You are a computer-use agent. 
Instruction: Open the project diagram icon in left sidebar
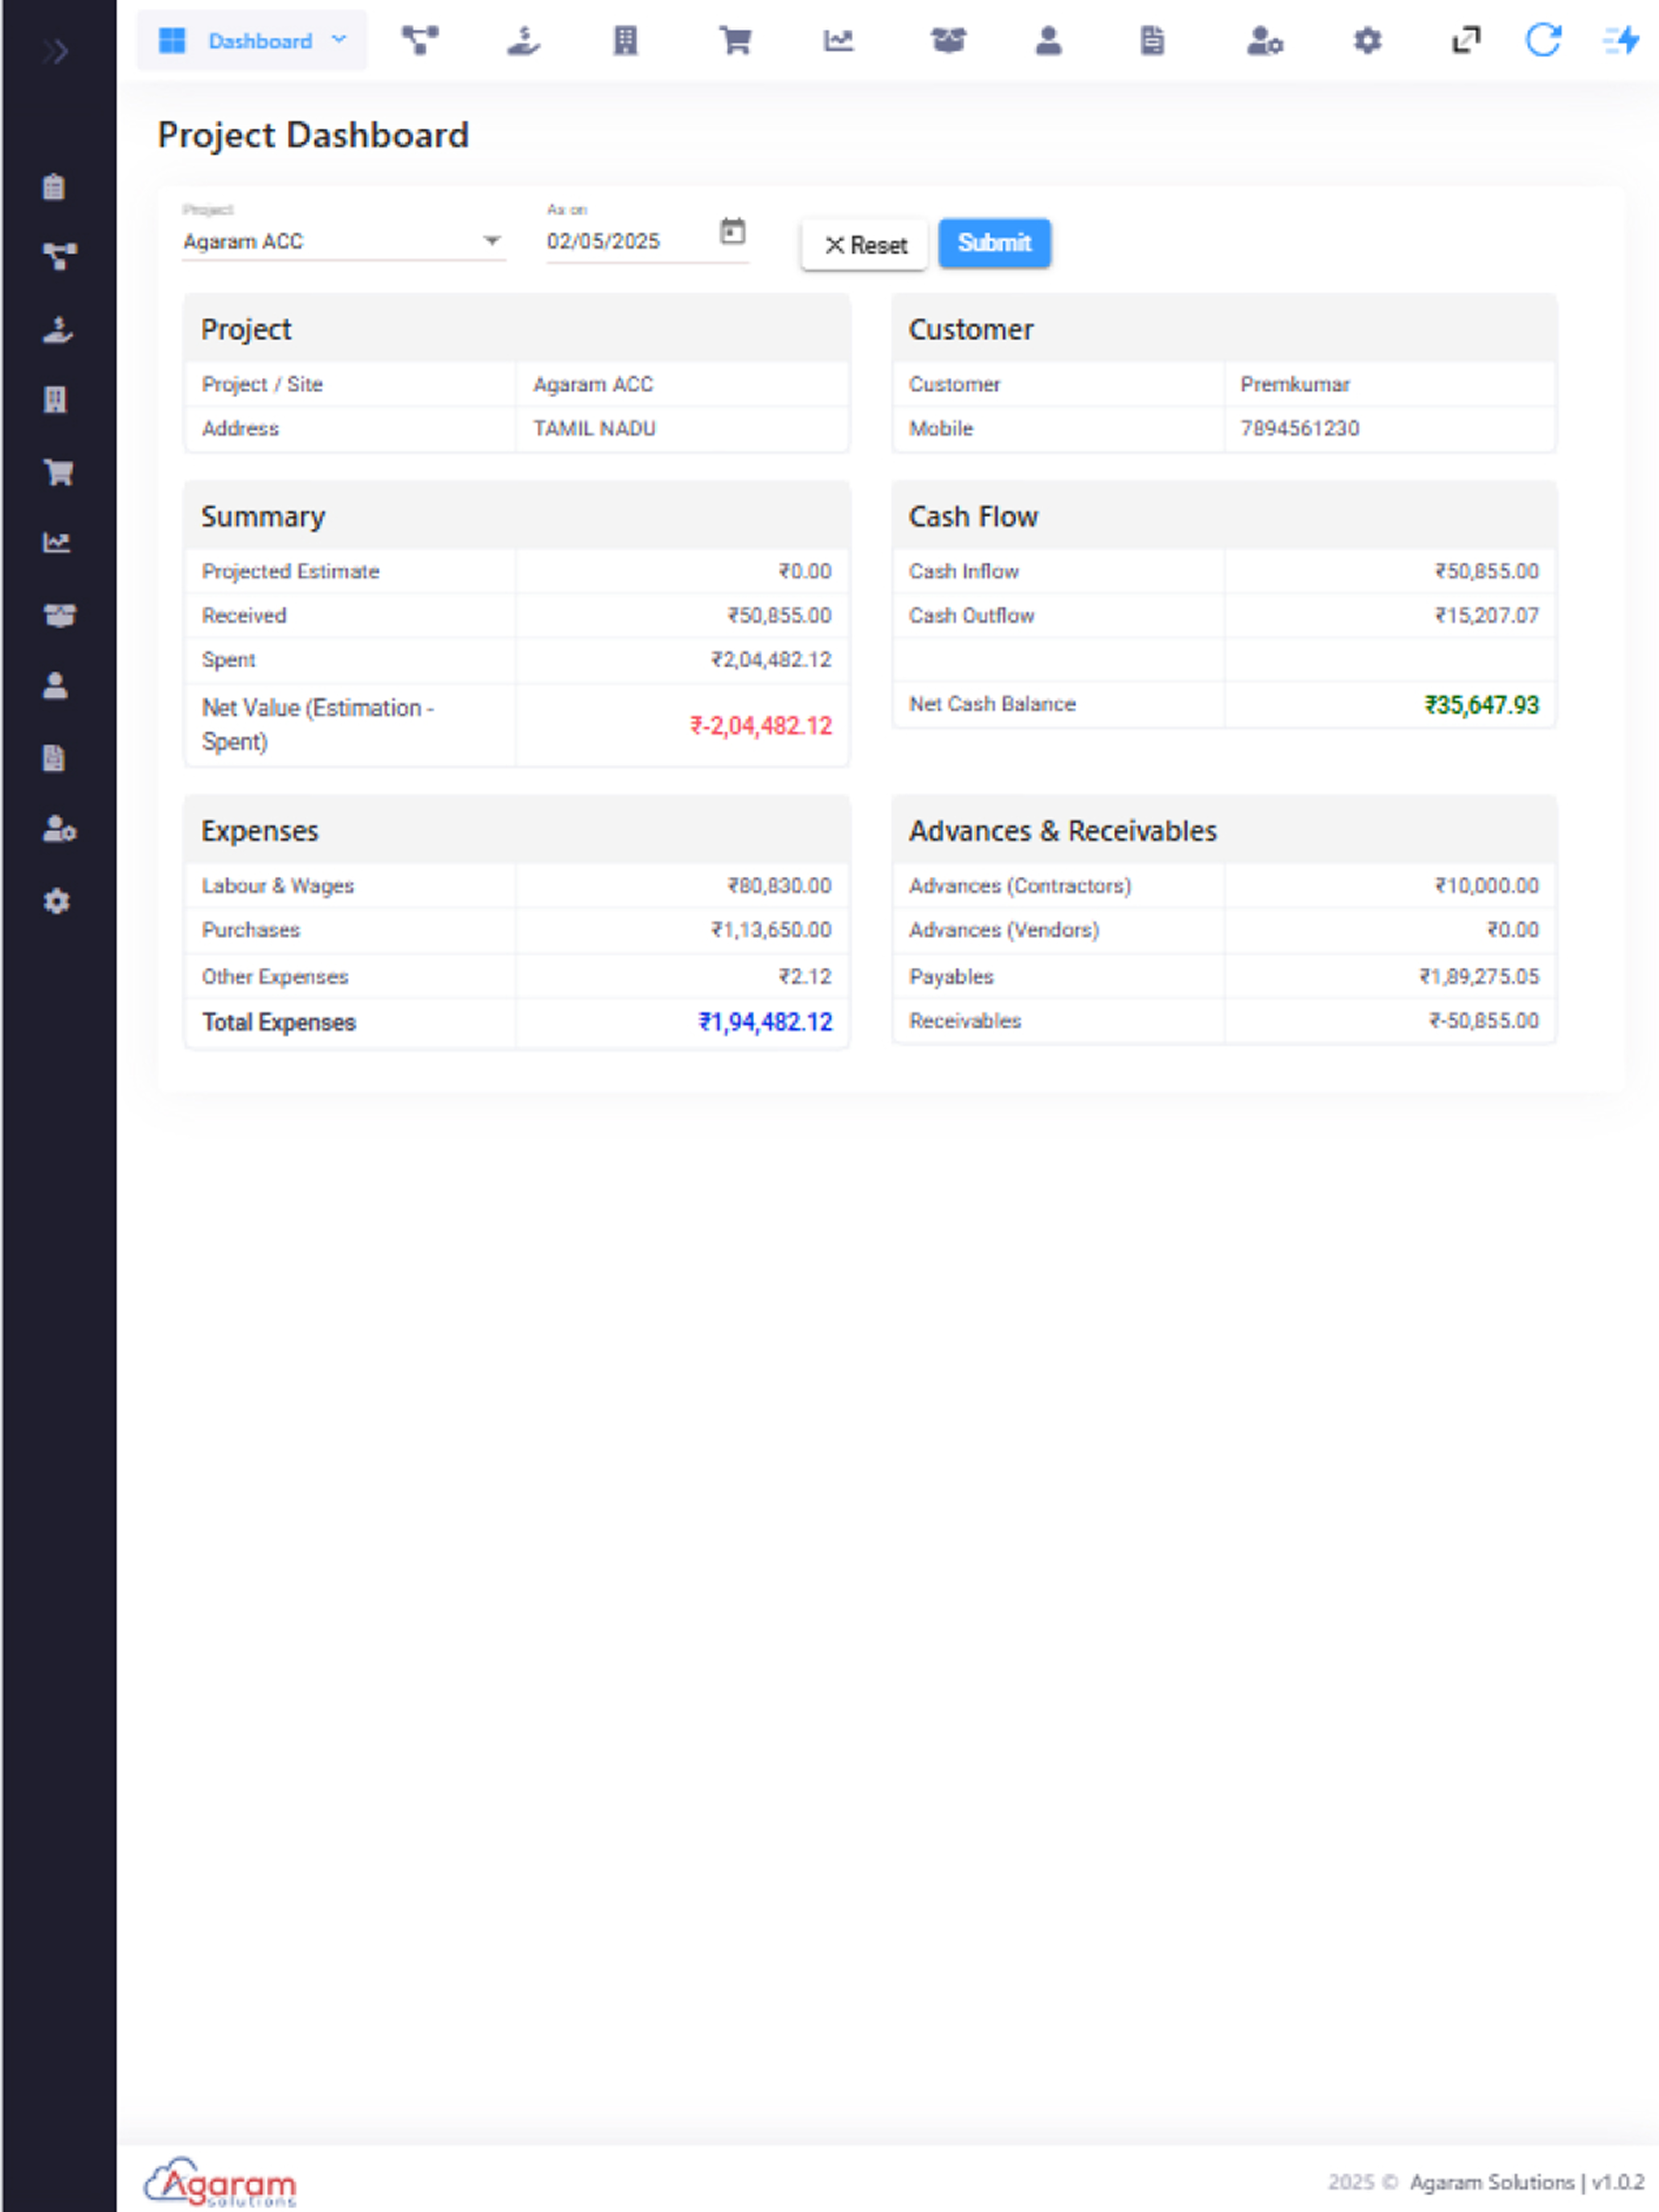point(59,257)
